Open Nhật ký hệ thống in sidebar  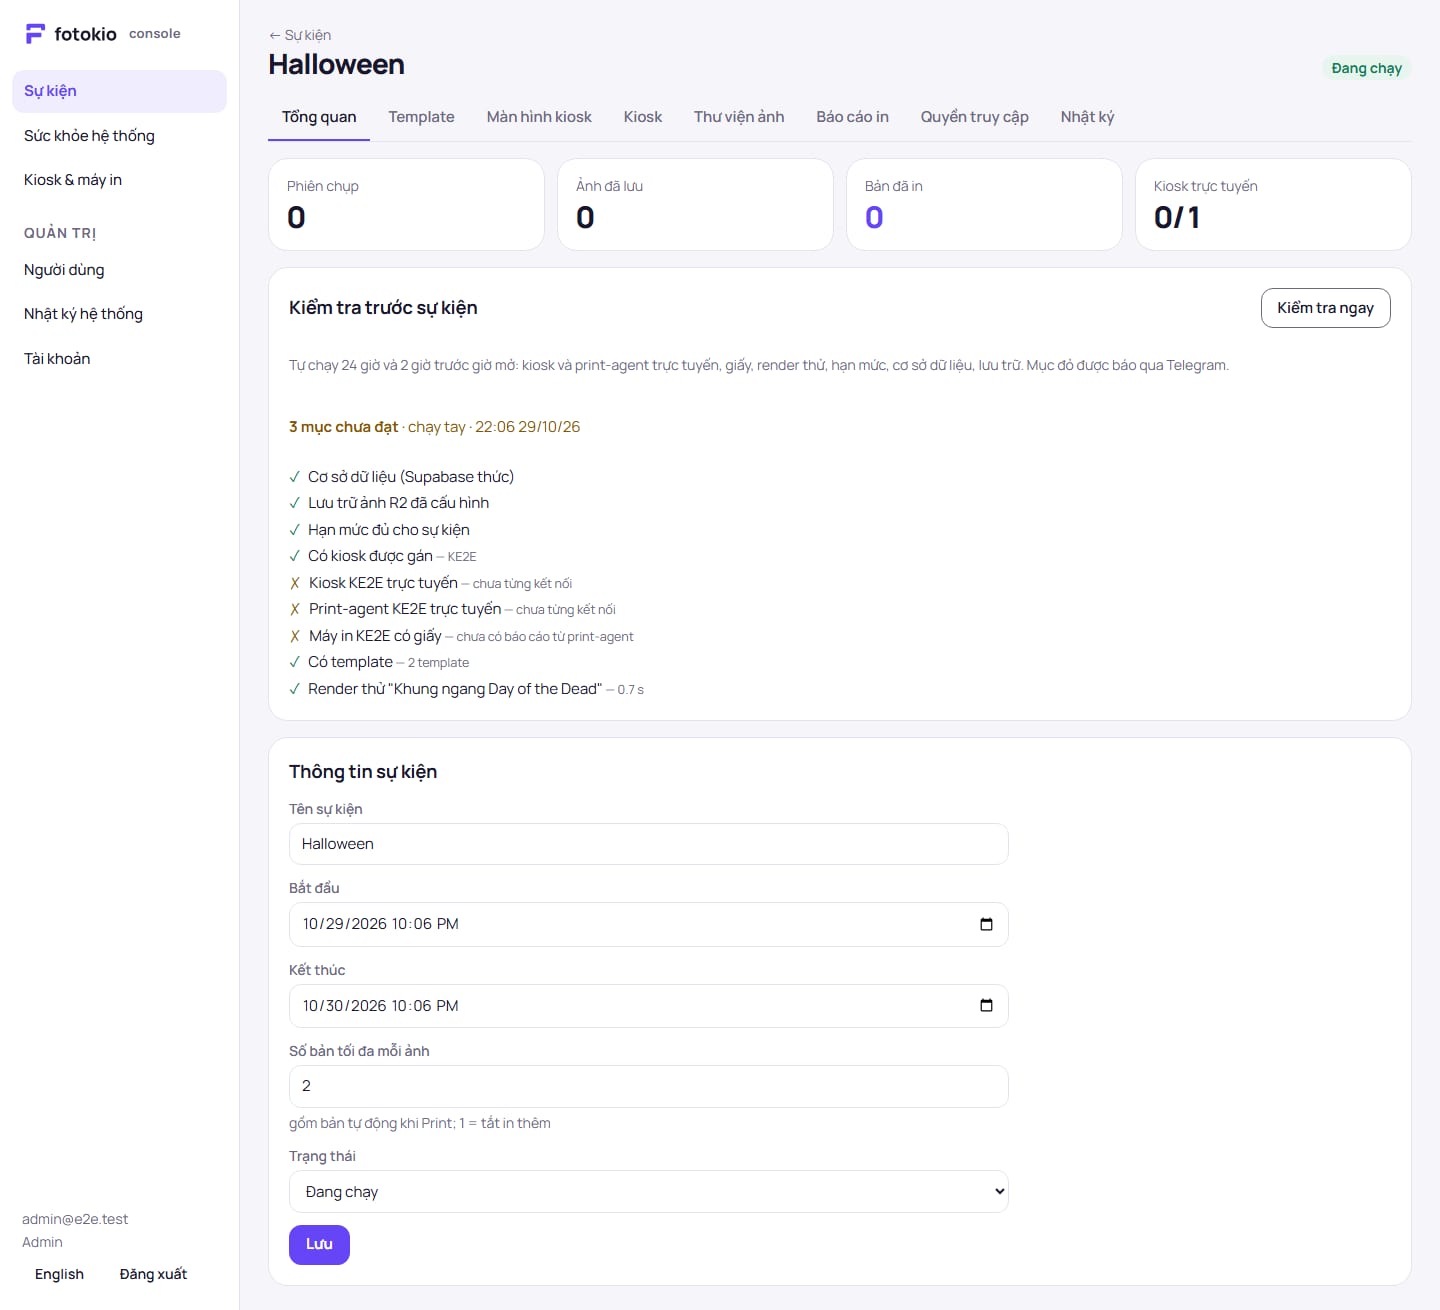point(119,314)
